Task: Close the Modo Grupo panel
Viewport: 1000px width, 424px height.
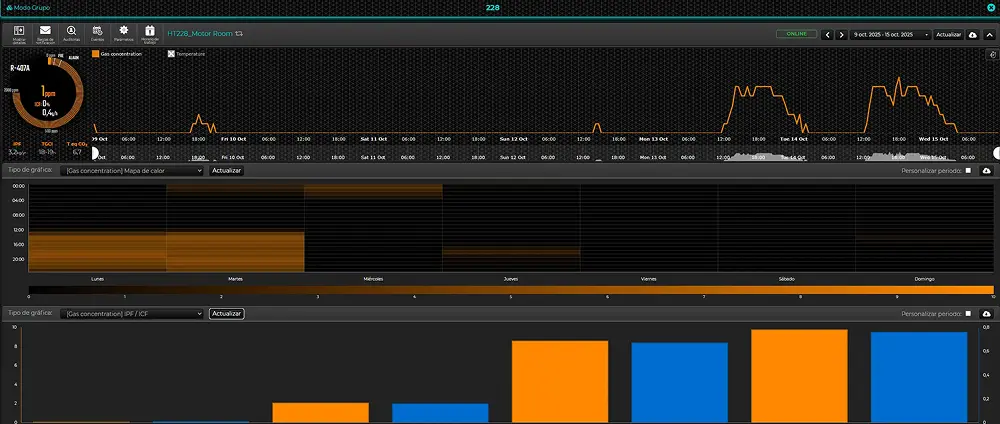Action: tap(992, 8)
